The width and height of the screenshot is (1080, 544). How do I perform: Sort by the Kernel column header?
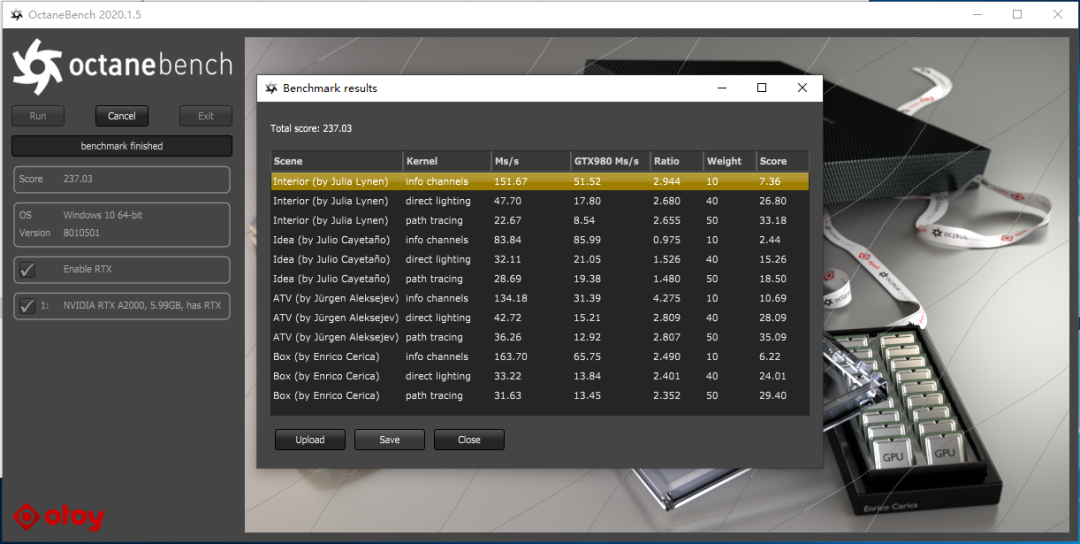coord(447,161)
